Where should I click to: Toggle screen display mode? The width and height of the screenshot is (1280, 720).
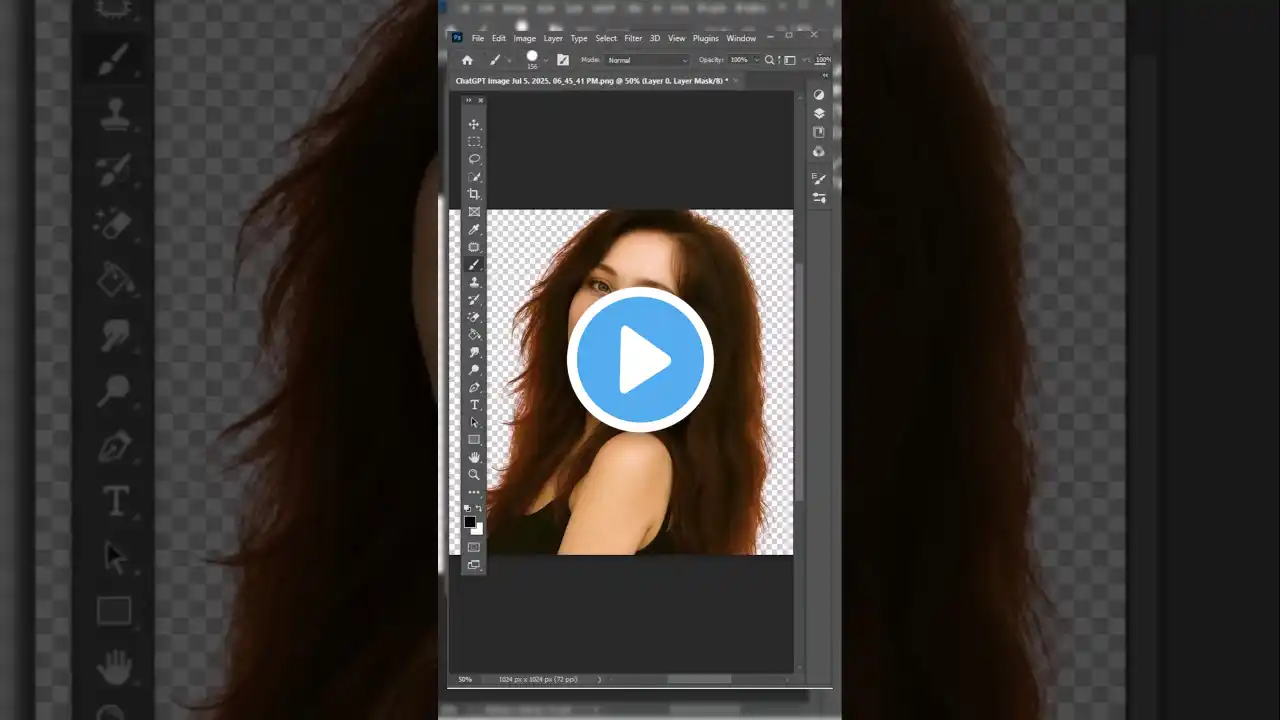(474, 564)
